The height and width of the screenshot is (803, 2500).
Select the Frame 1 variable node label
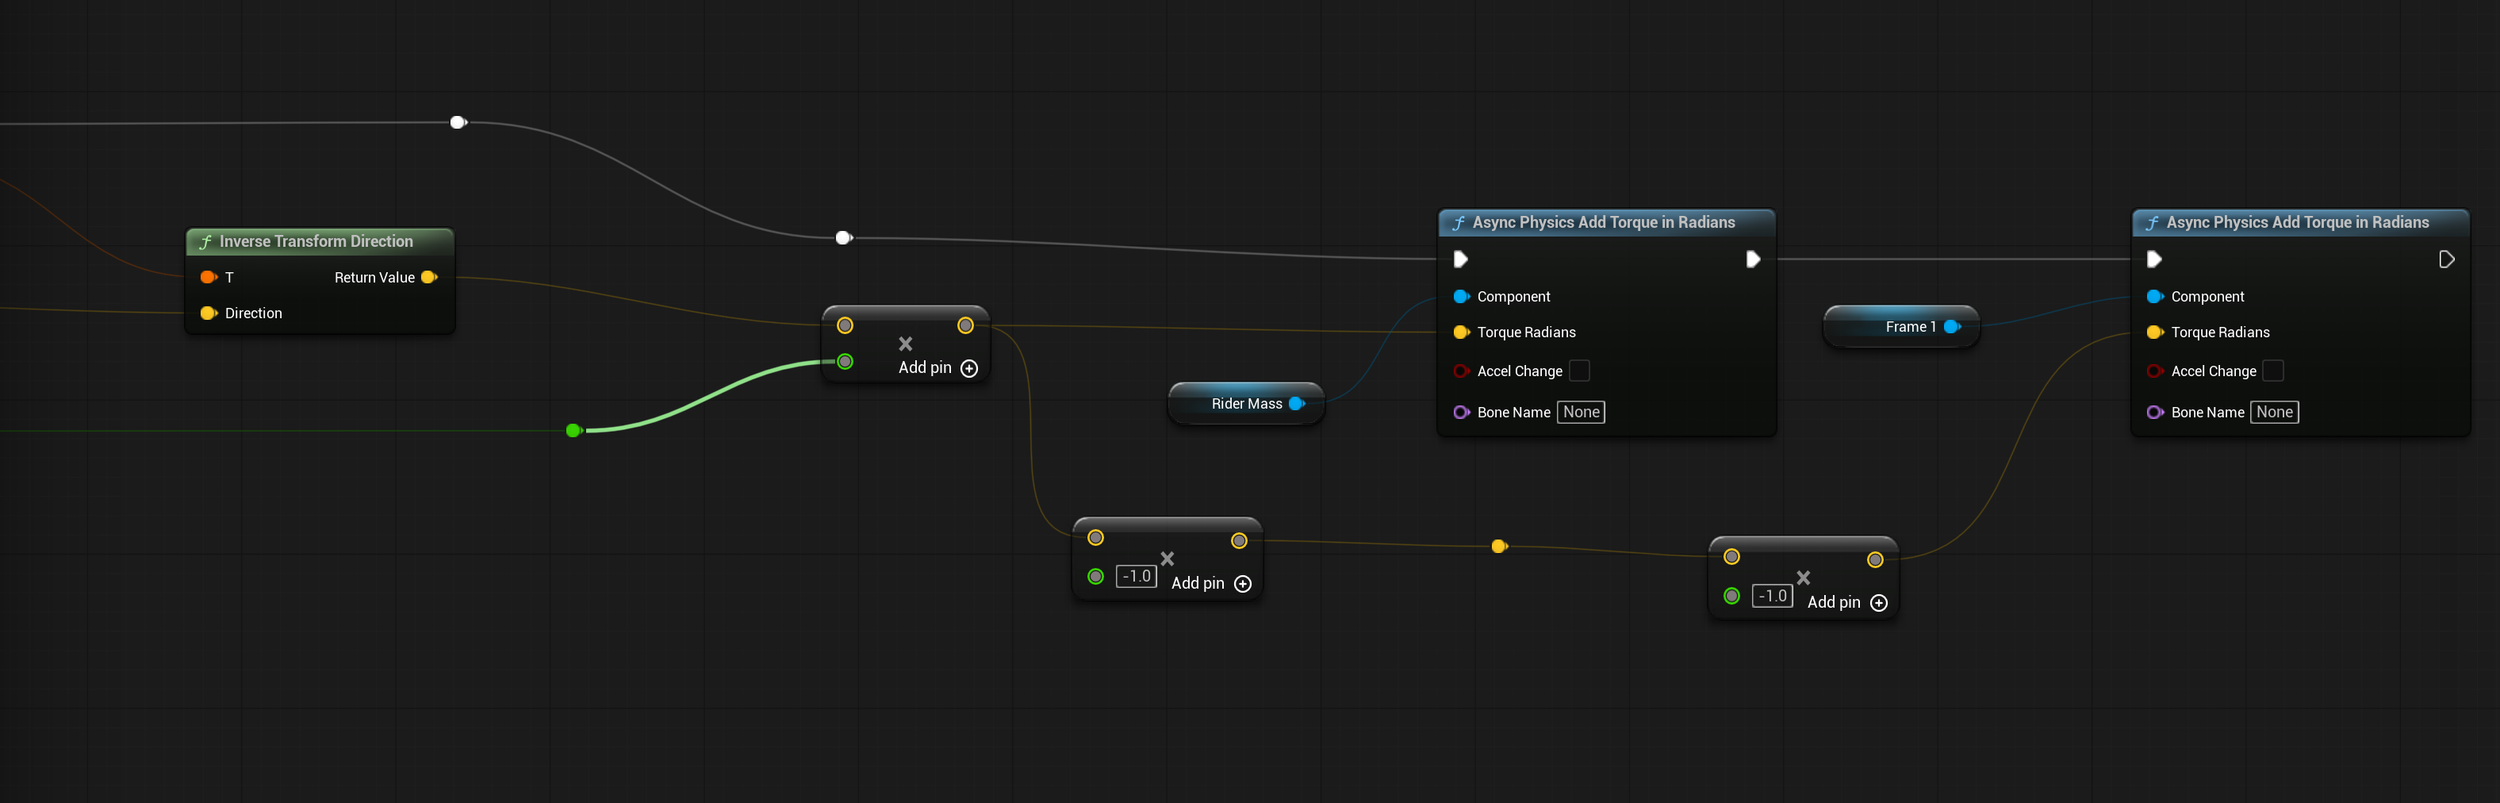1910,327
